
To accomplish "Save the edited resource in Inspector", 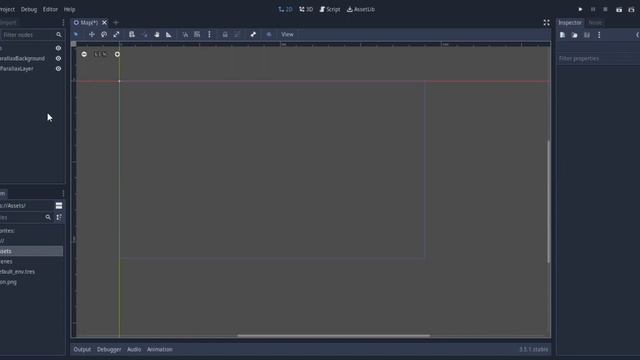I will pyautogui.click(x=587, y=35).
